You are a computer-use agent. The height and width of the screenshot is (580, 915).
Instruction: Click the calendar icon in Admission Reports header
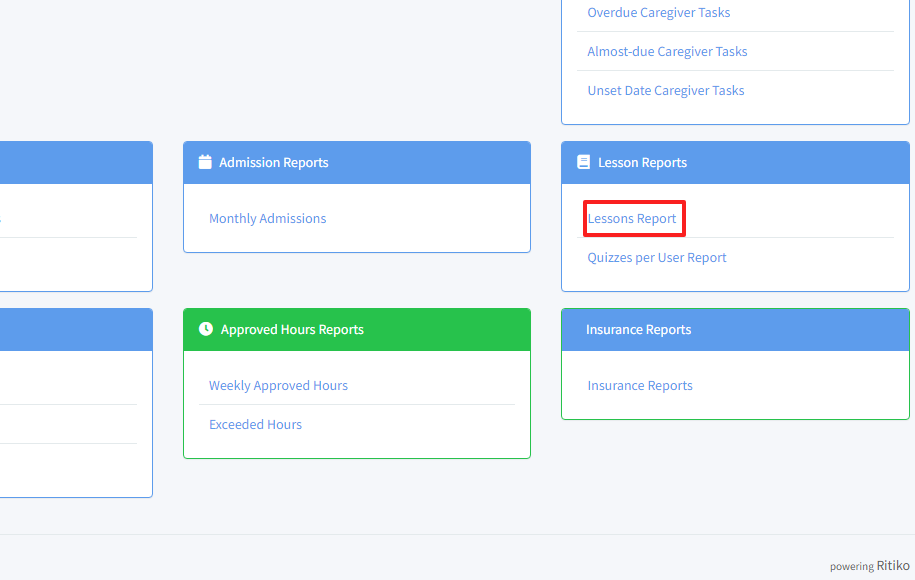pyautogui.click(x=205, y=162)
